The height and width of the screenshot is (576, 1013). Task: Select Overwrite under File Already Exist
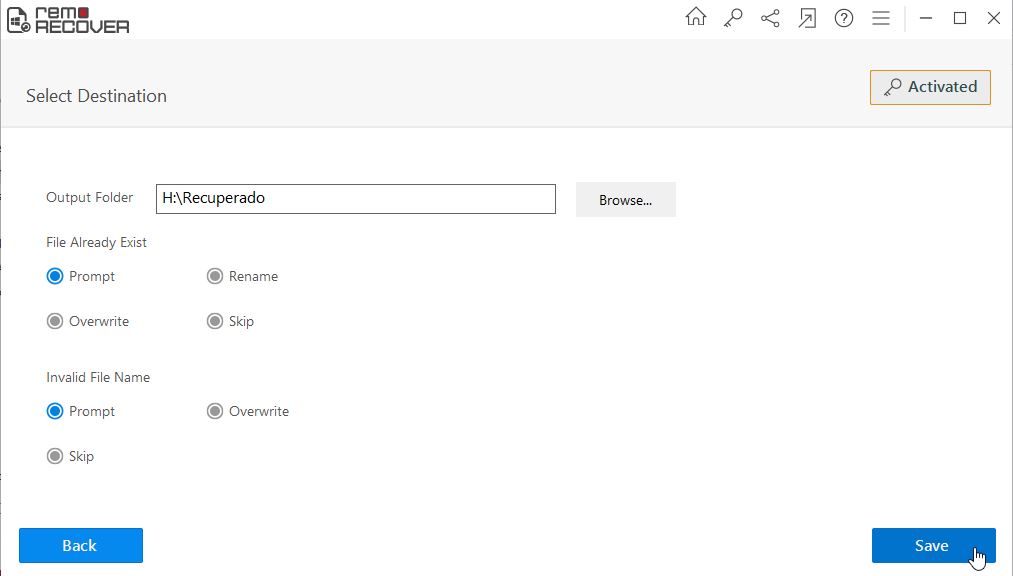coord(55,321)
